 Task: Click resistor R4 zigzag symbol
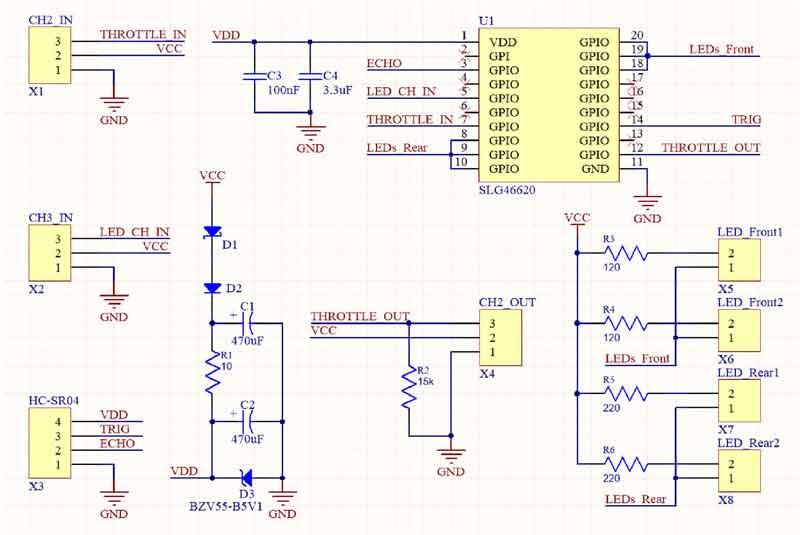click(x=626, y=323)
